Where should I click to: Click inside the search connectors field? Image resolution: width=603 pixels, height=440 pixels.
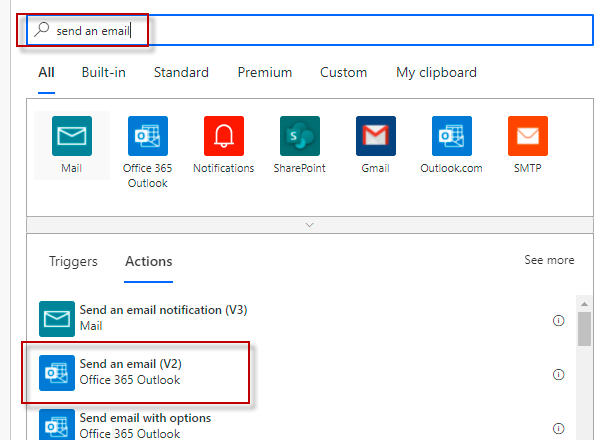310,30
